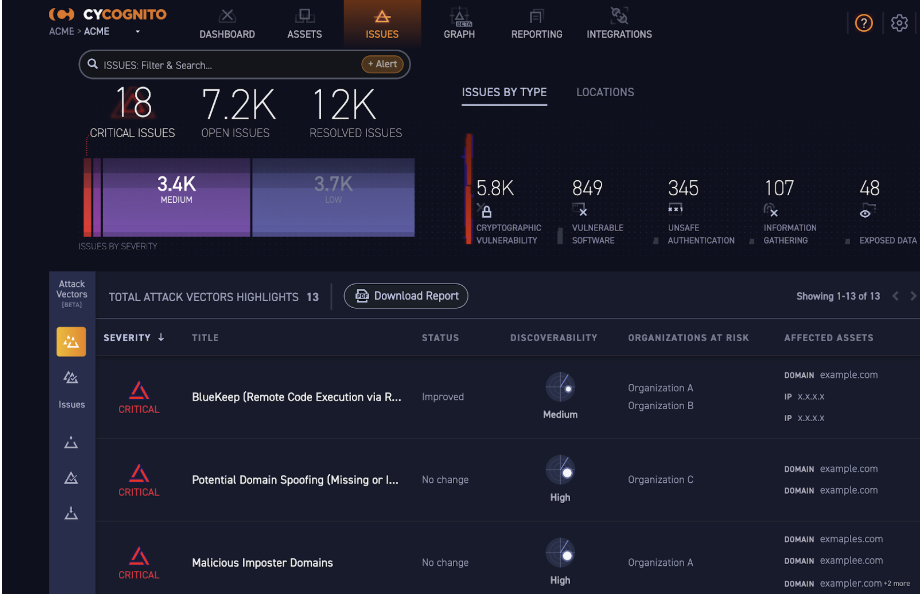
Task: Click the Low severity bar segment
Action: [x=333, y=196]
